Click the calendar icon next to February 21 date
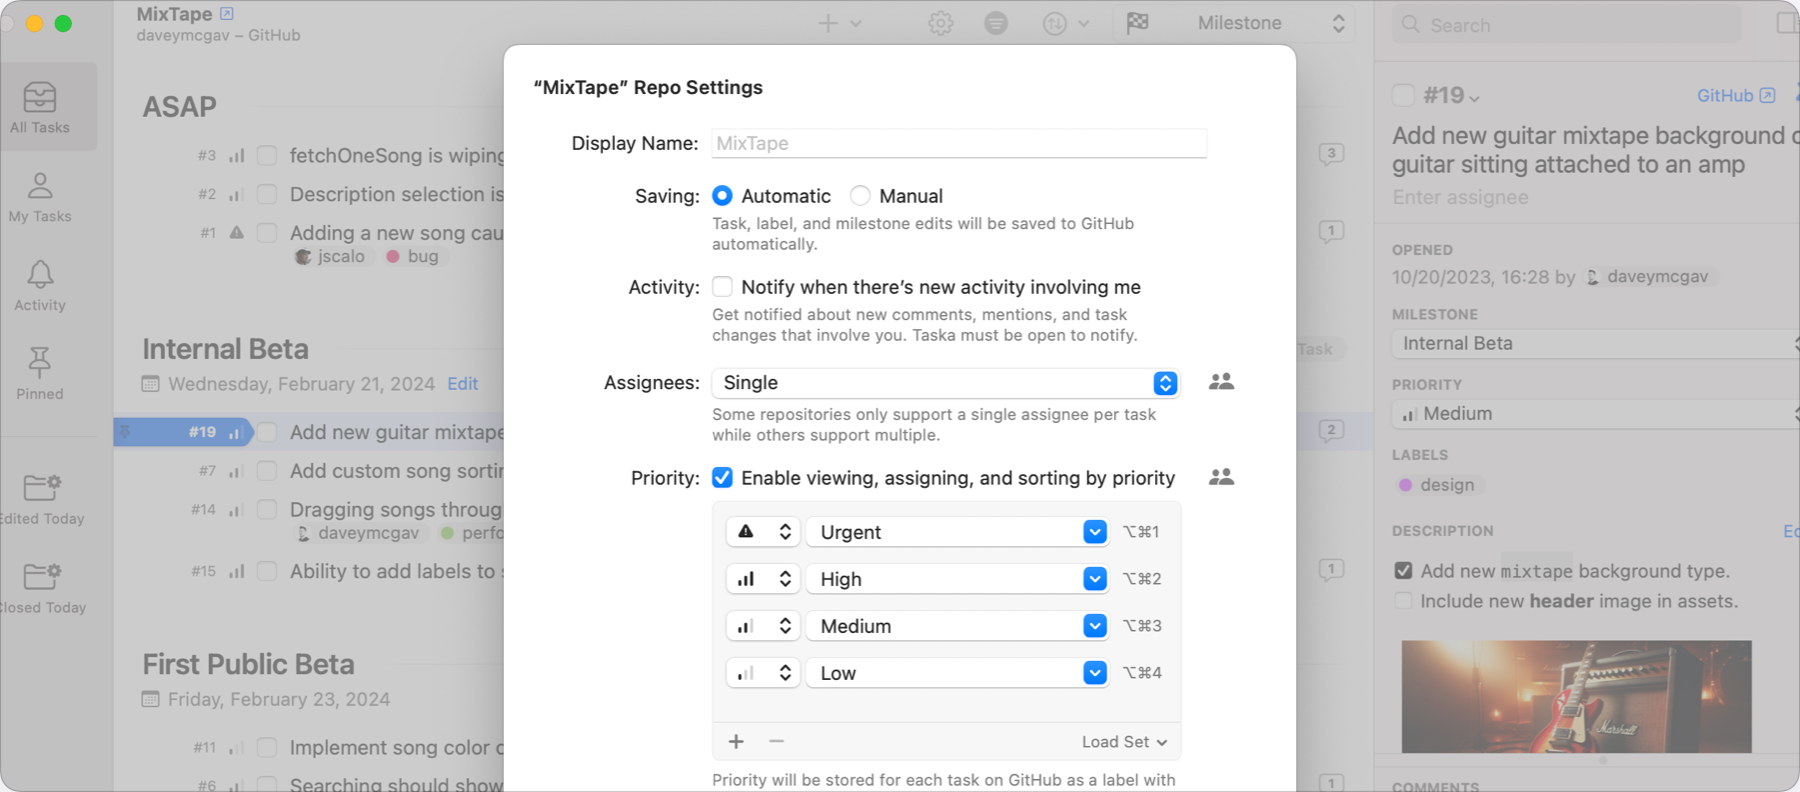Viewport: 1800px width, 792px height. click(x=151, y=384)
